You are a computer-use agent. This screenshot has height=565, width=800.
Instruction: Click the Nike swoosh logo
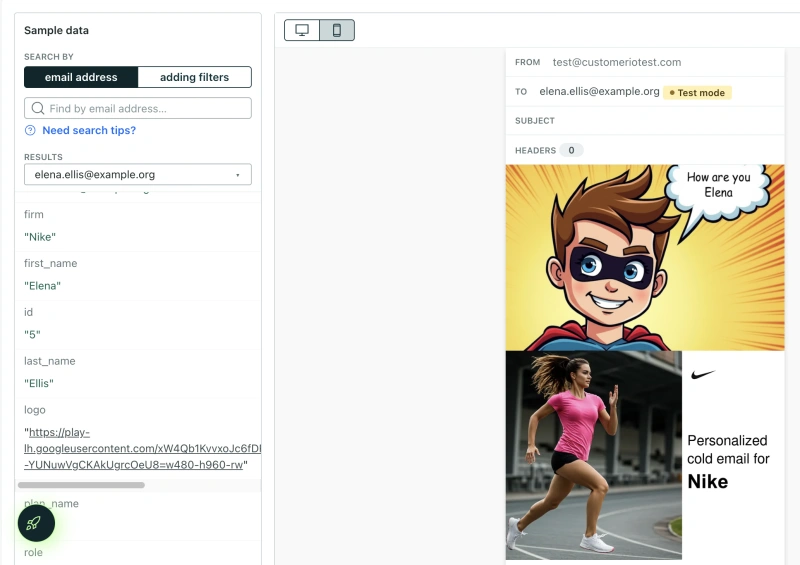[x=703, y=375]
